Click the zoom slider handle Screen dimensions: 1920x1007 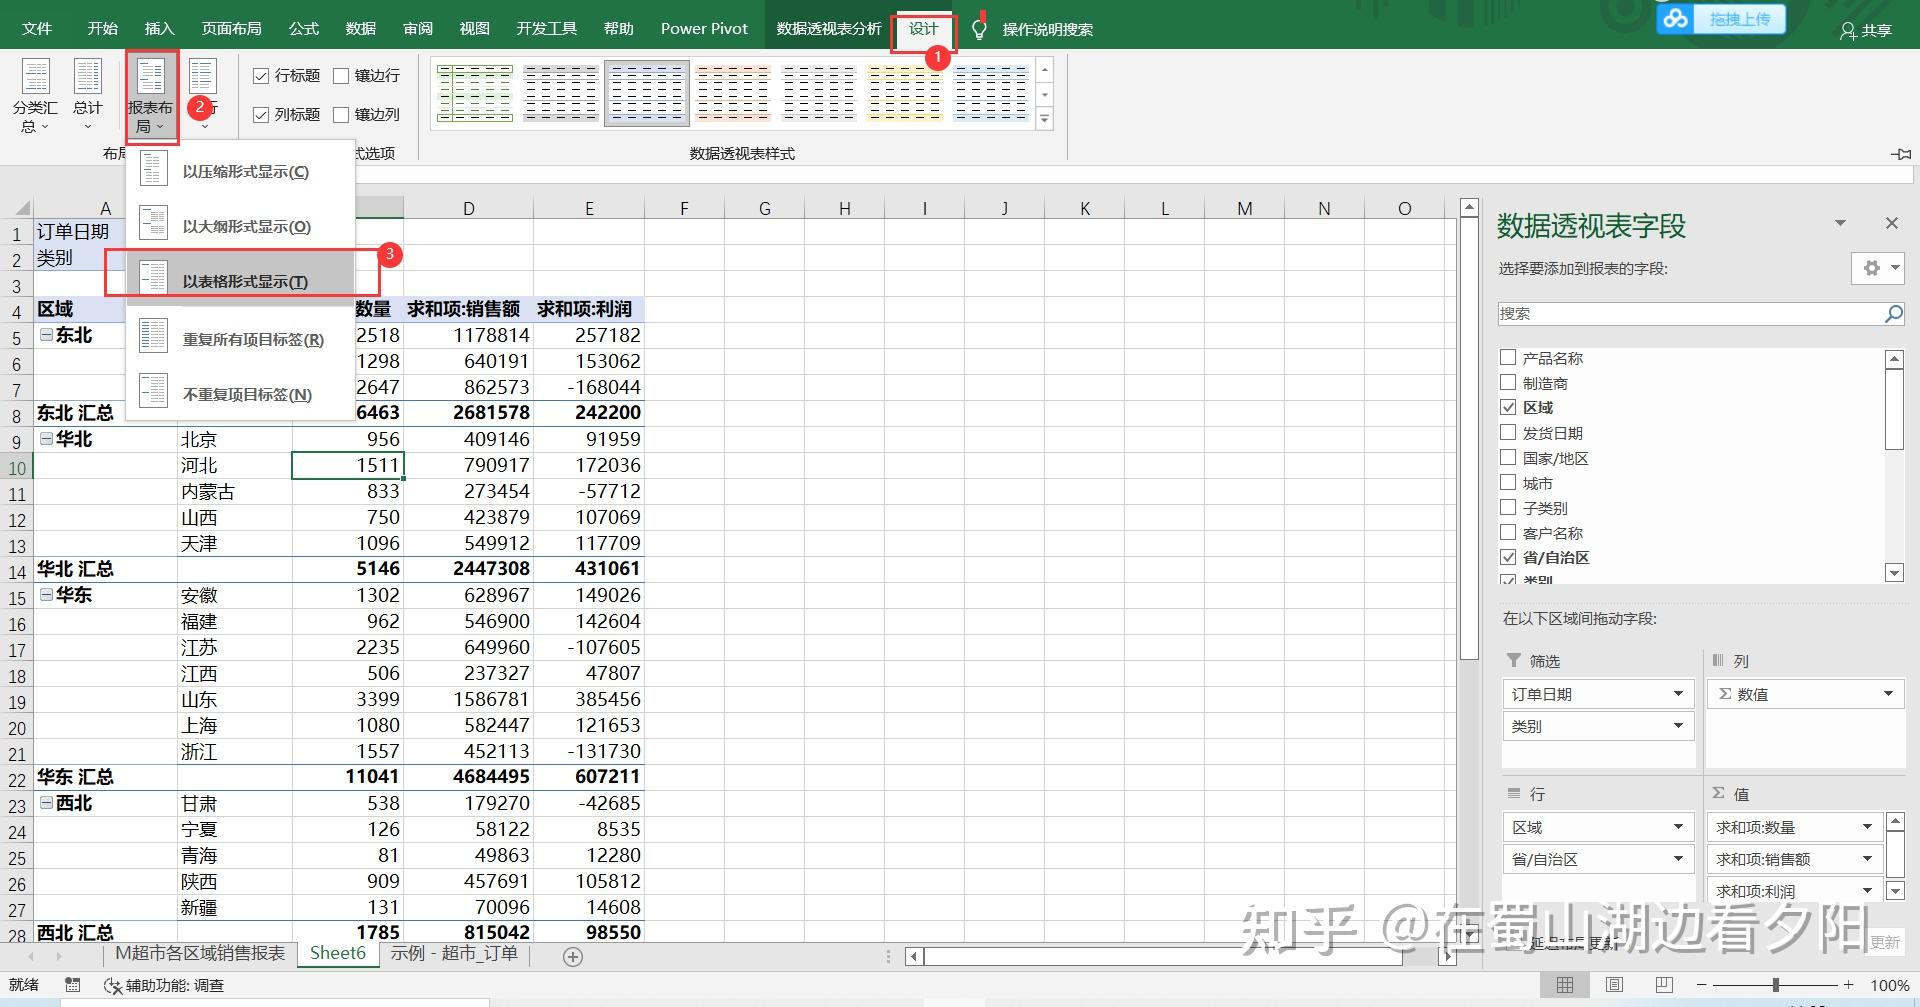[1776, 985]
